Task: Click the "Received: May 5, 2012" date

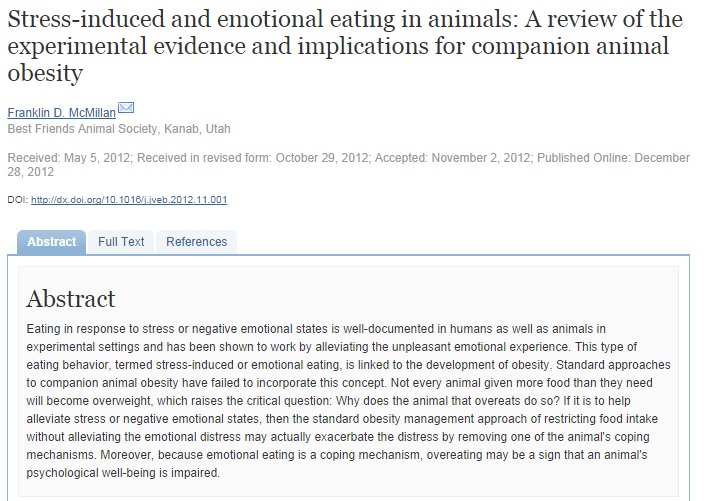Action: point(68,158)
